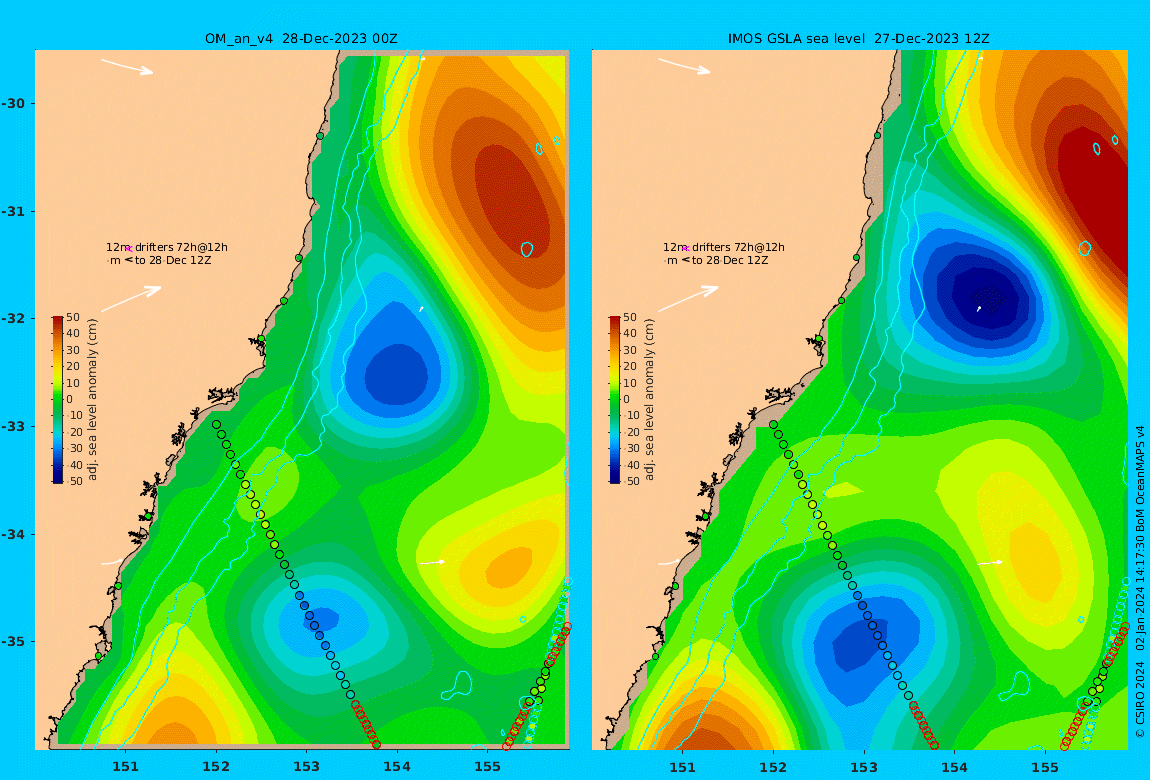The width and height of the screenshot is (1150, 780).
Task: Click the northernmost green coastal dot in OM_an_v4 map
Action: click(320, 136)
